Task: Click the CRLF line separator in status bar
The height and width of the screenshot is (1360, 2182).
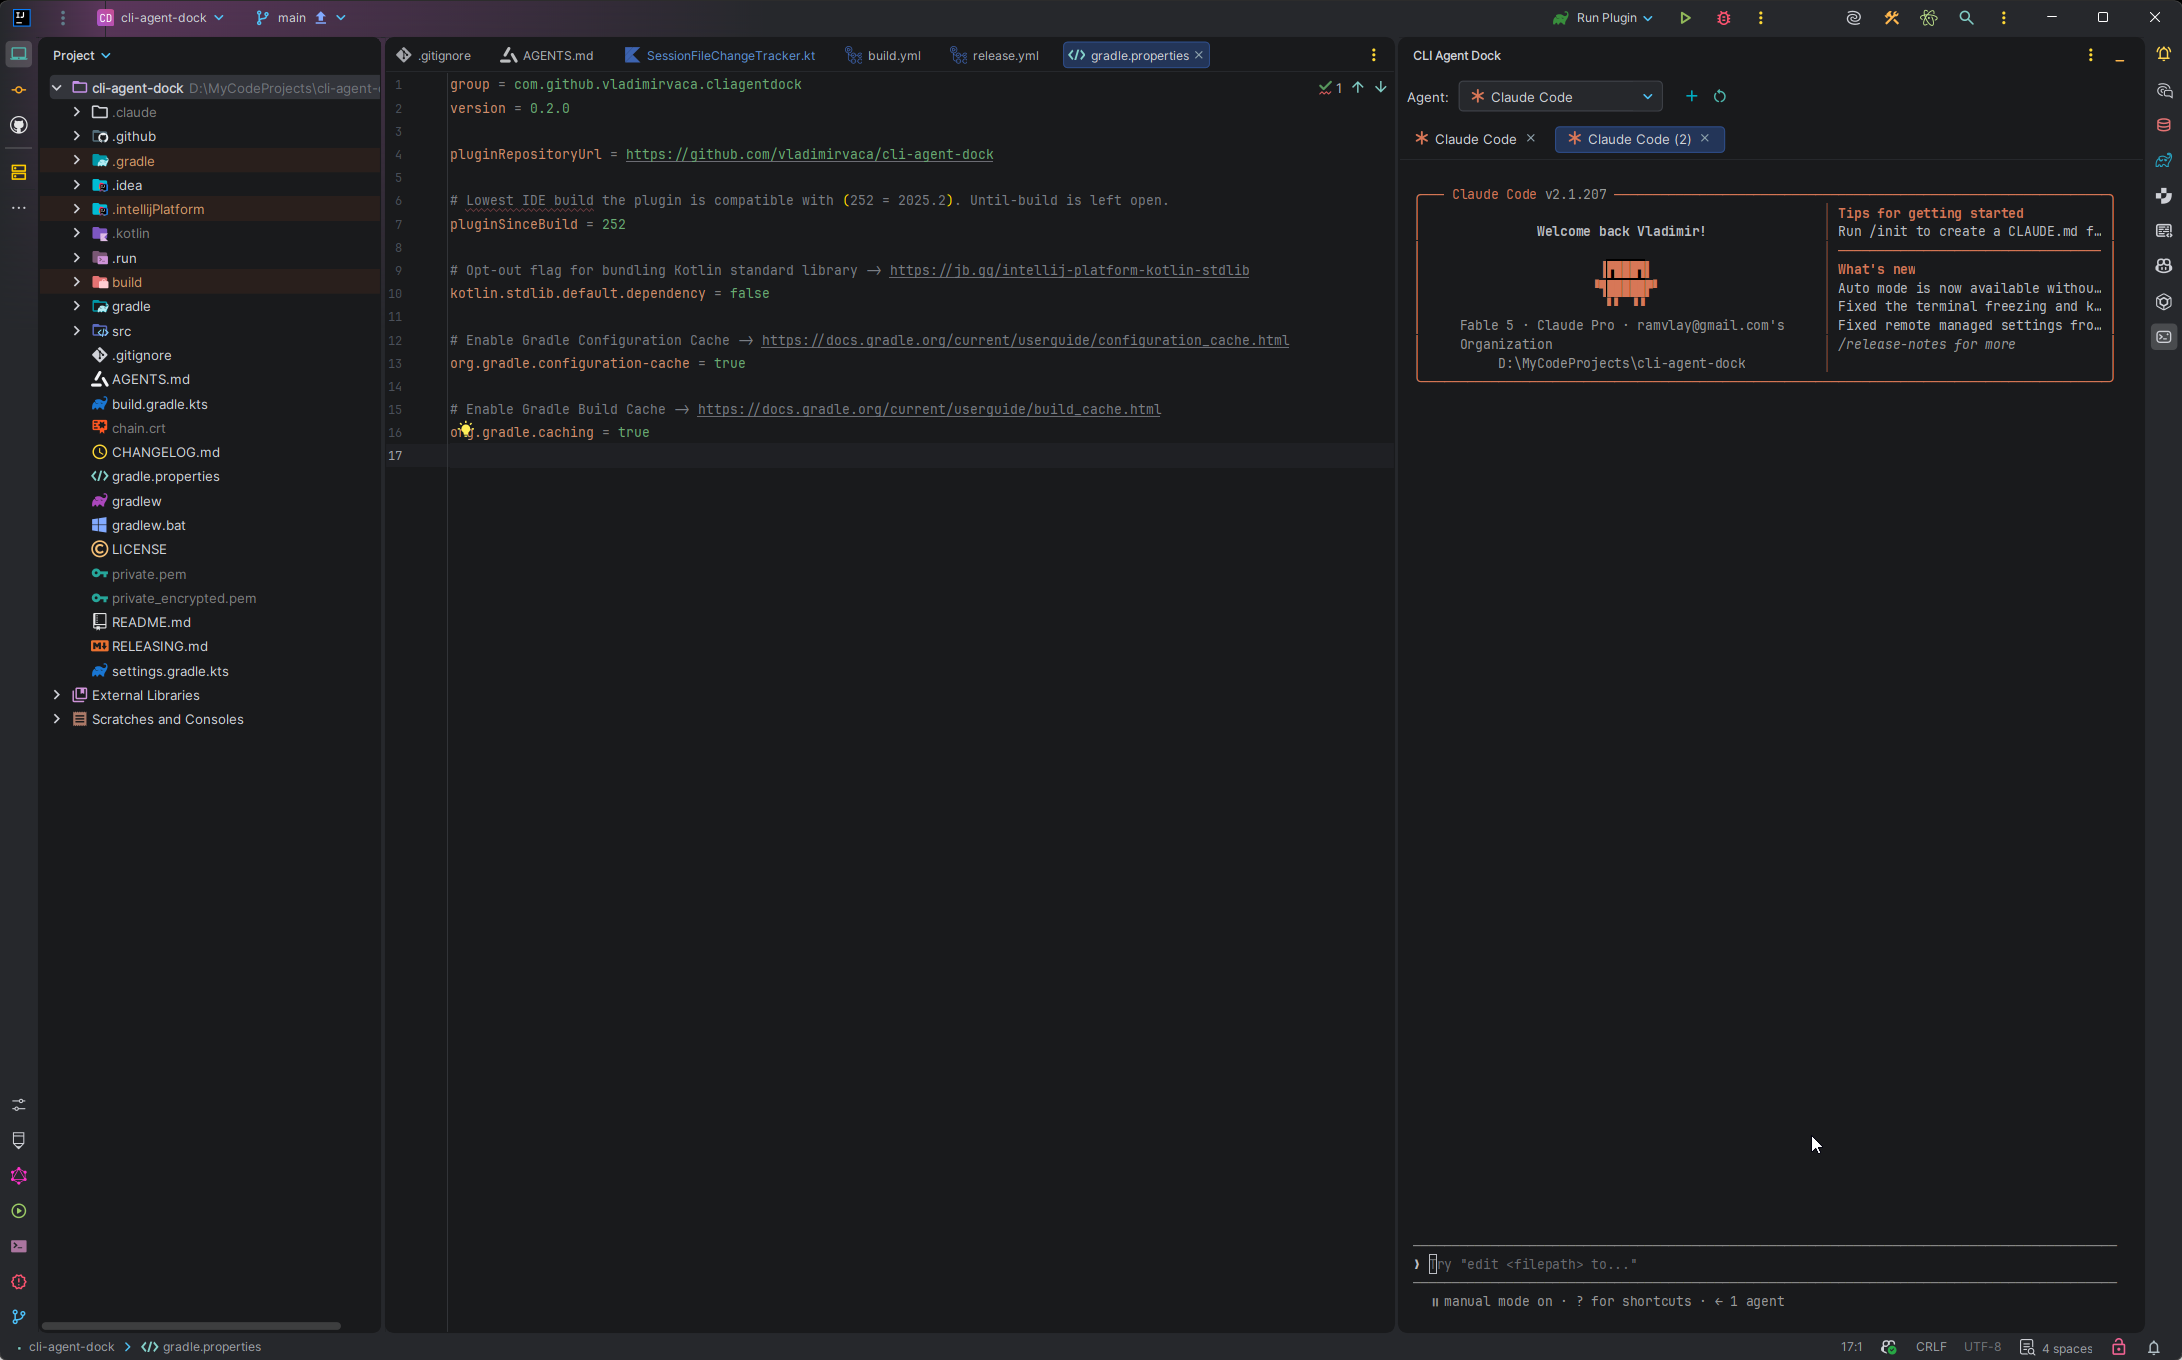Action: pyautogui.click(x=1930, y=1347)
